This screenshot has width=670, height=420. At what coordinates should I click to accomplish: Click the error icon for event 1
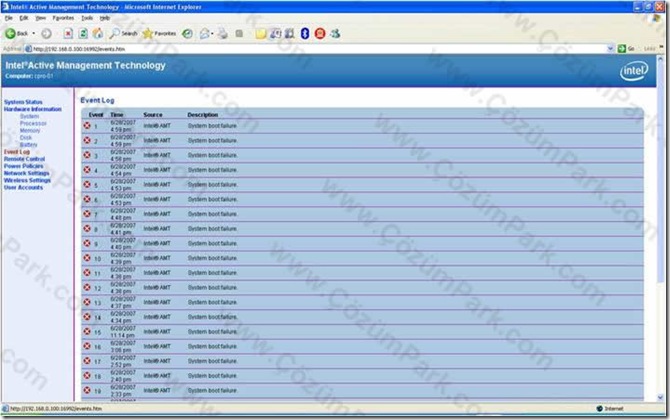click(x=87, y=126)
